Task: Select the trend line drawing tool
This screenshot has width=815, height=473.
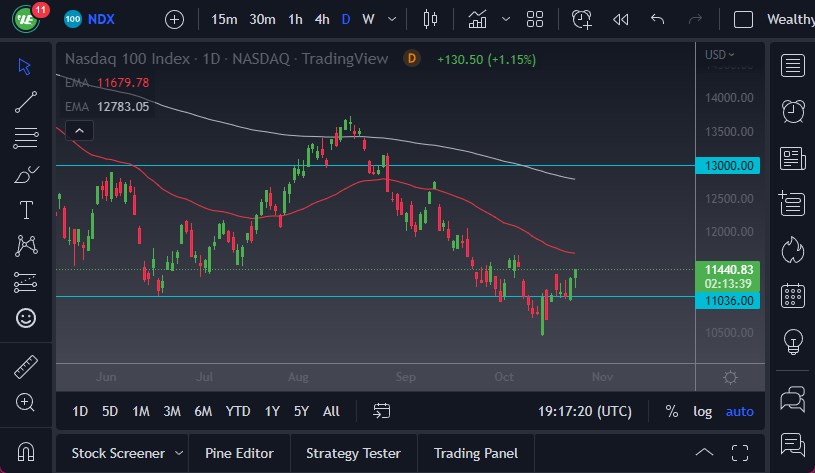Action: (x=27, y=101)
